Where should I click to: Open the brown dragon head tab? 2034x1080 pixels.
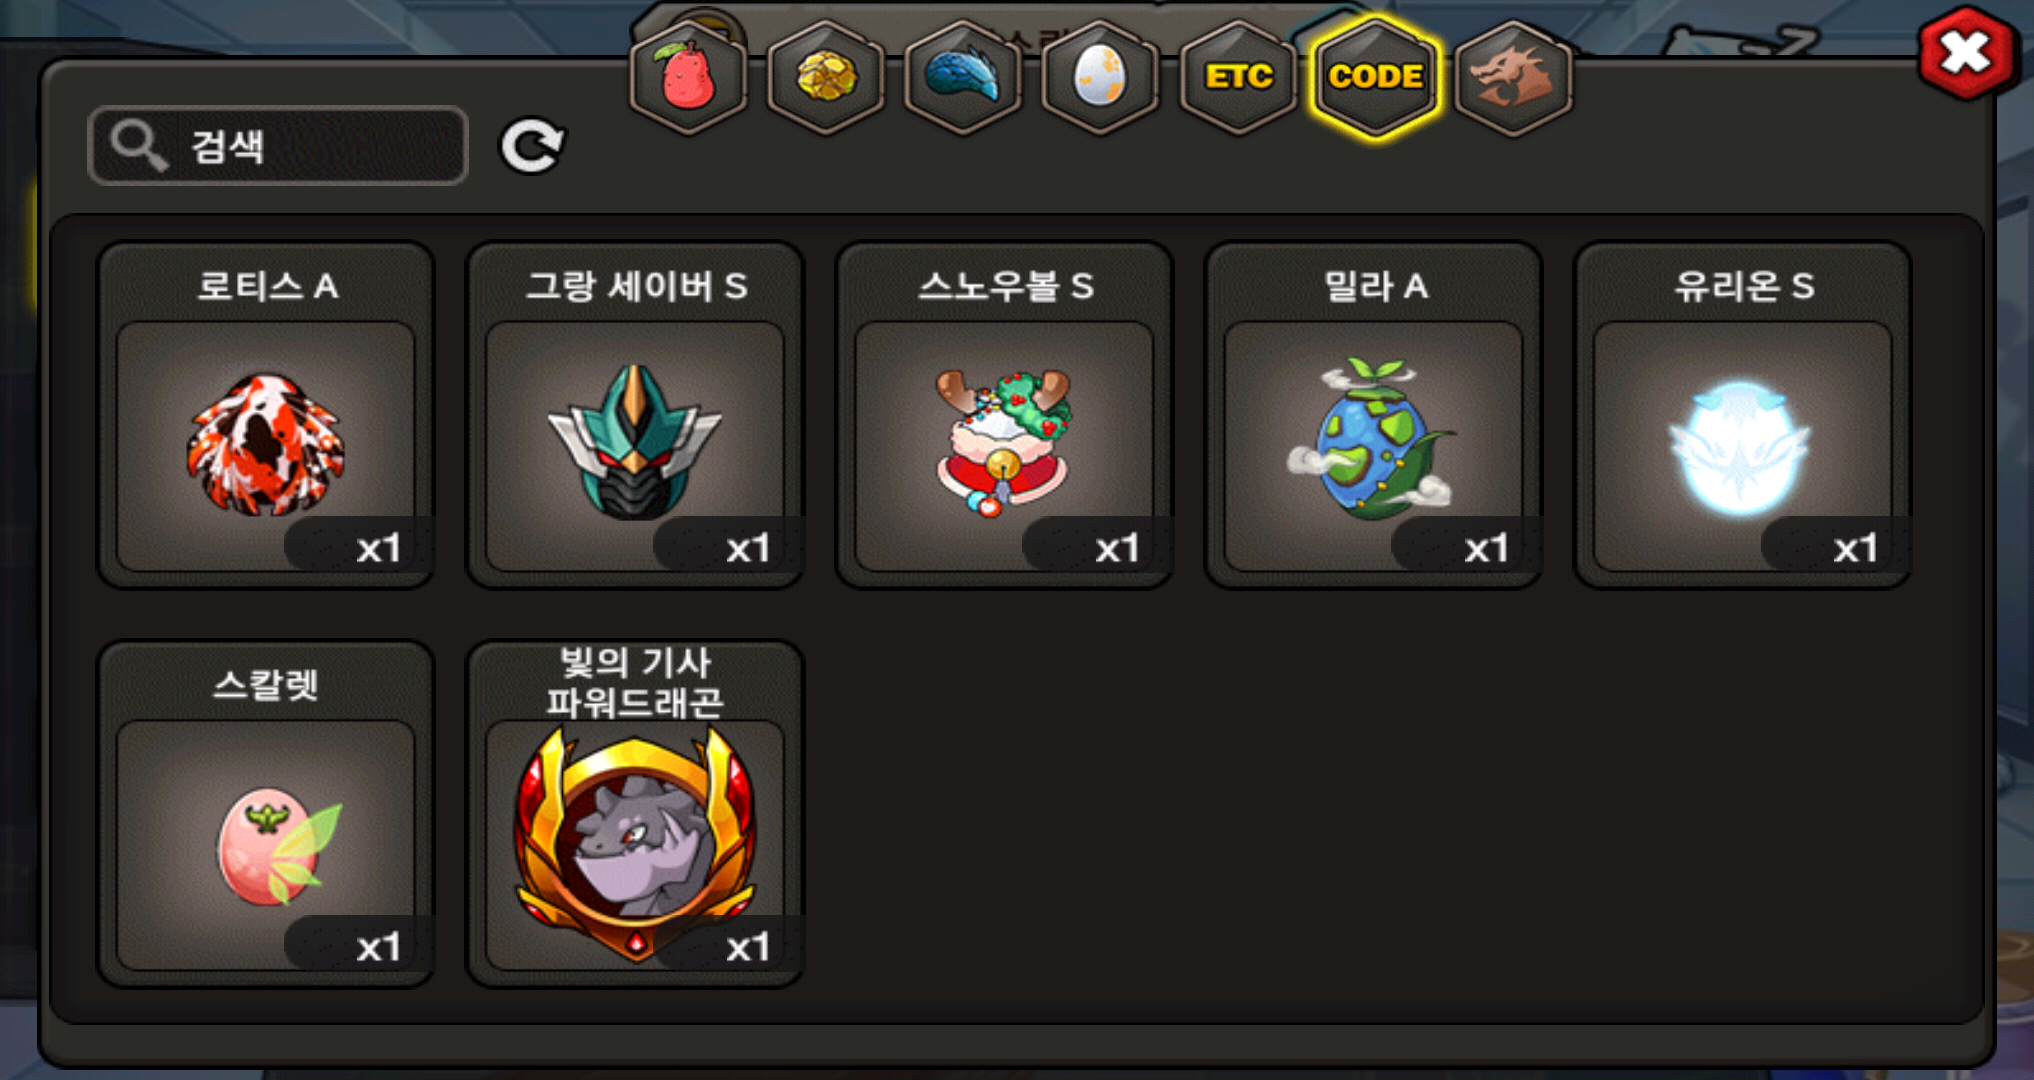click(1513, 78)
